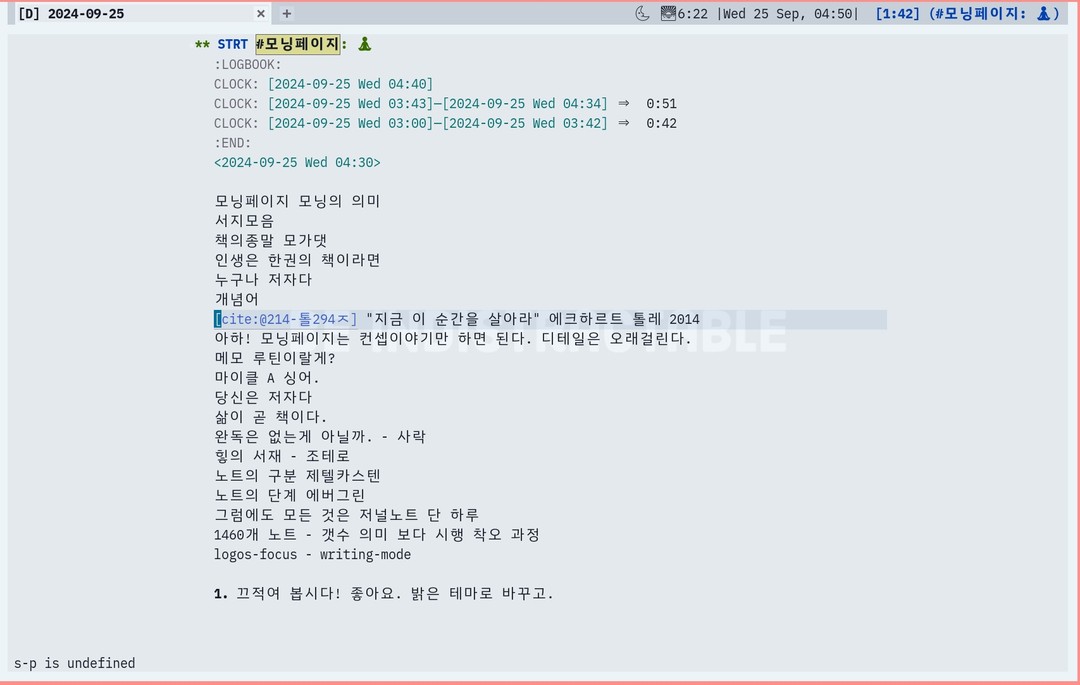Open the active timestamp <2024-09-25 Wed 04:30>
This screenshot has height=685, width=1080.
pos(297,162)
